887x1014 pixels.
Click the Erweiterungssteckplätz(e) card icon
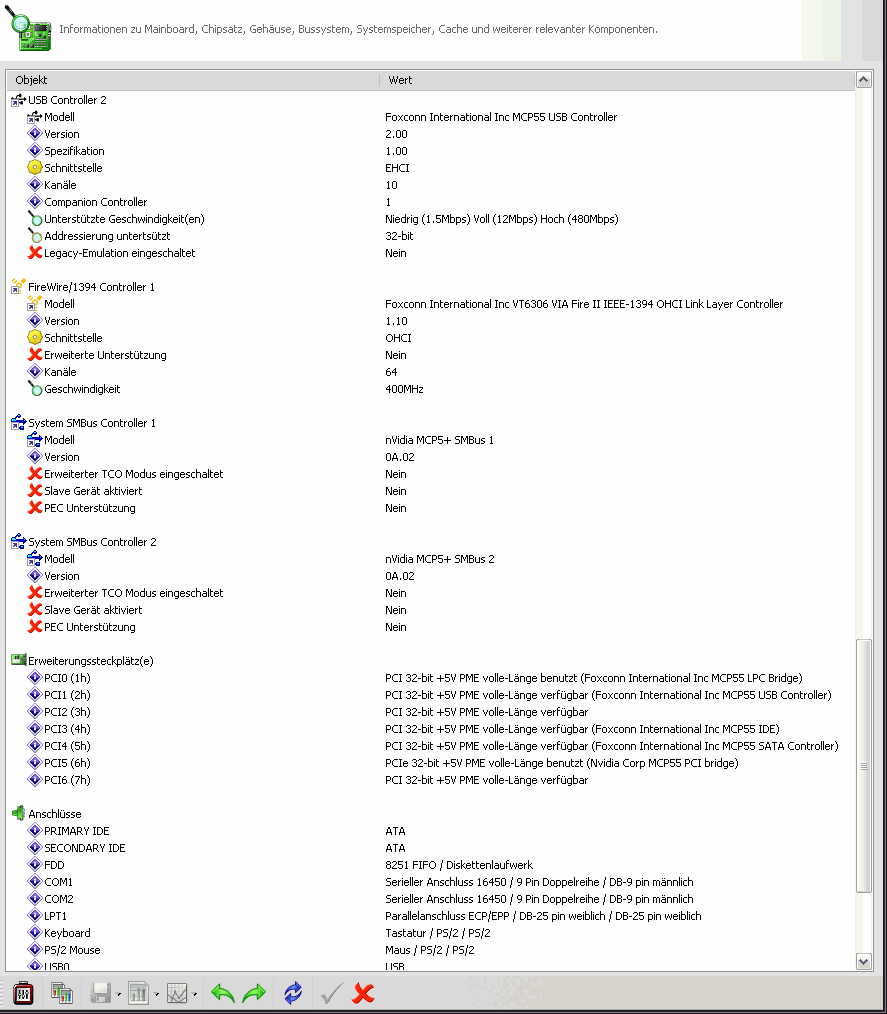pos(18,660)
